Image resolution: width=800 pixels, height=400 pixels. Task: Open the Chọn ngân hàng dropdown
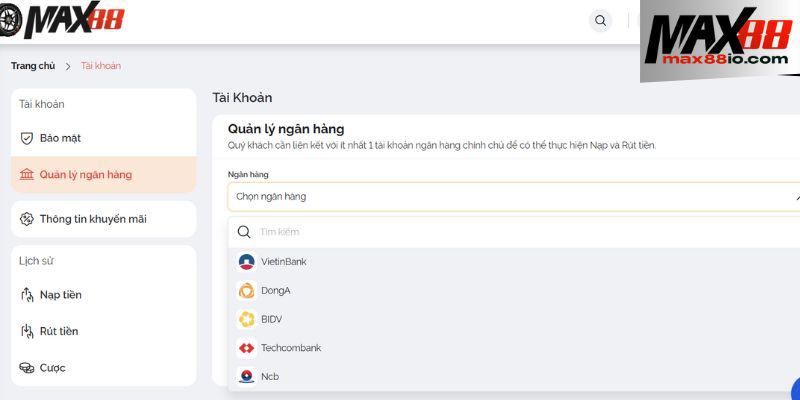[513, 196]
